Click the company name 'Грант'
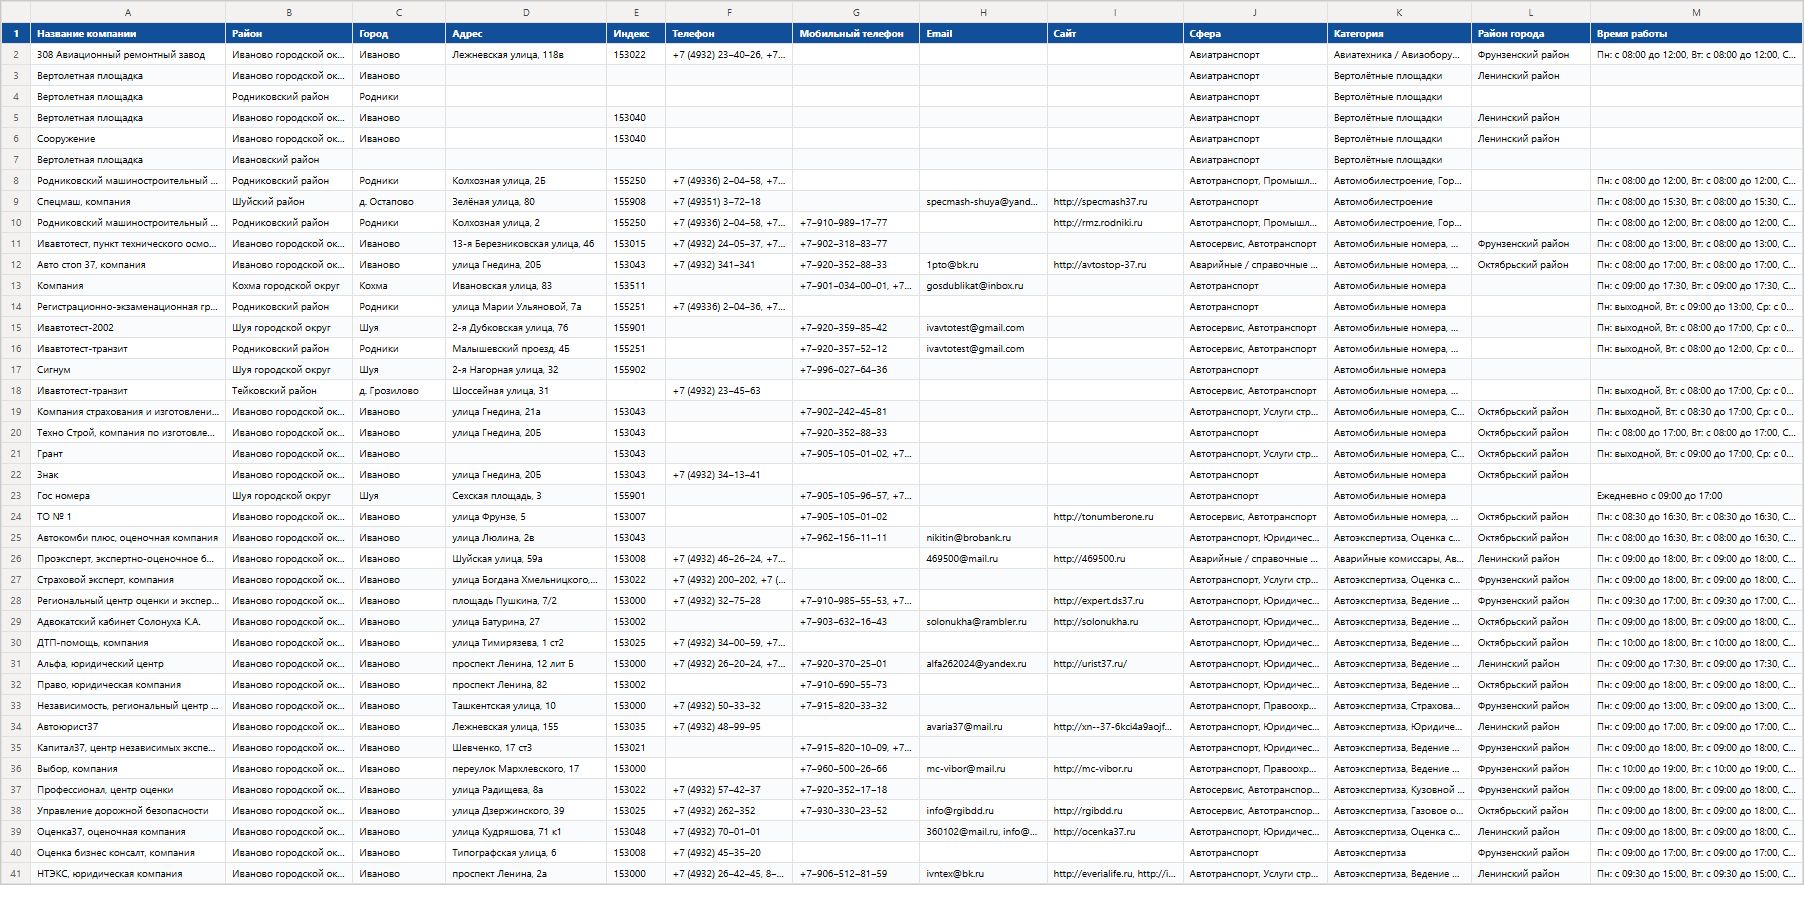This screenshot has width=1804, height=902. click(128, 454)
